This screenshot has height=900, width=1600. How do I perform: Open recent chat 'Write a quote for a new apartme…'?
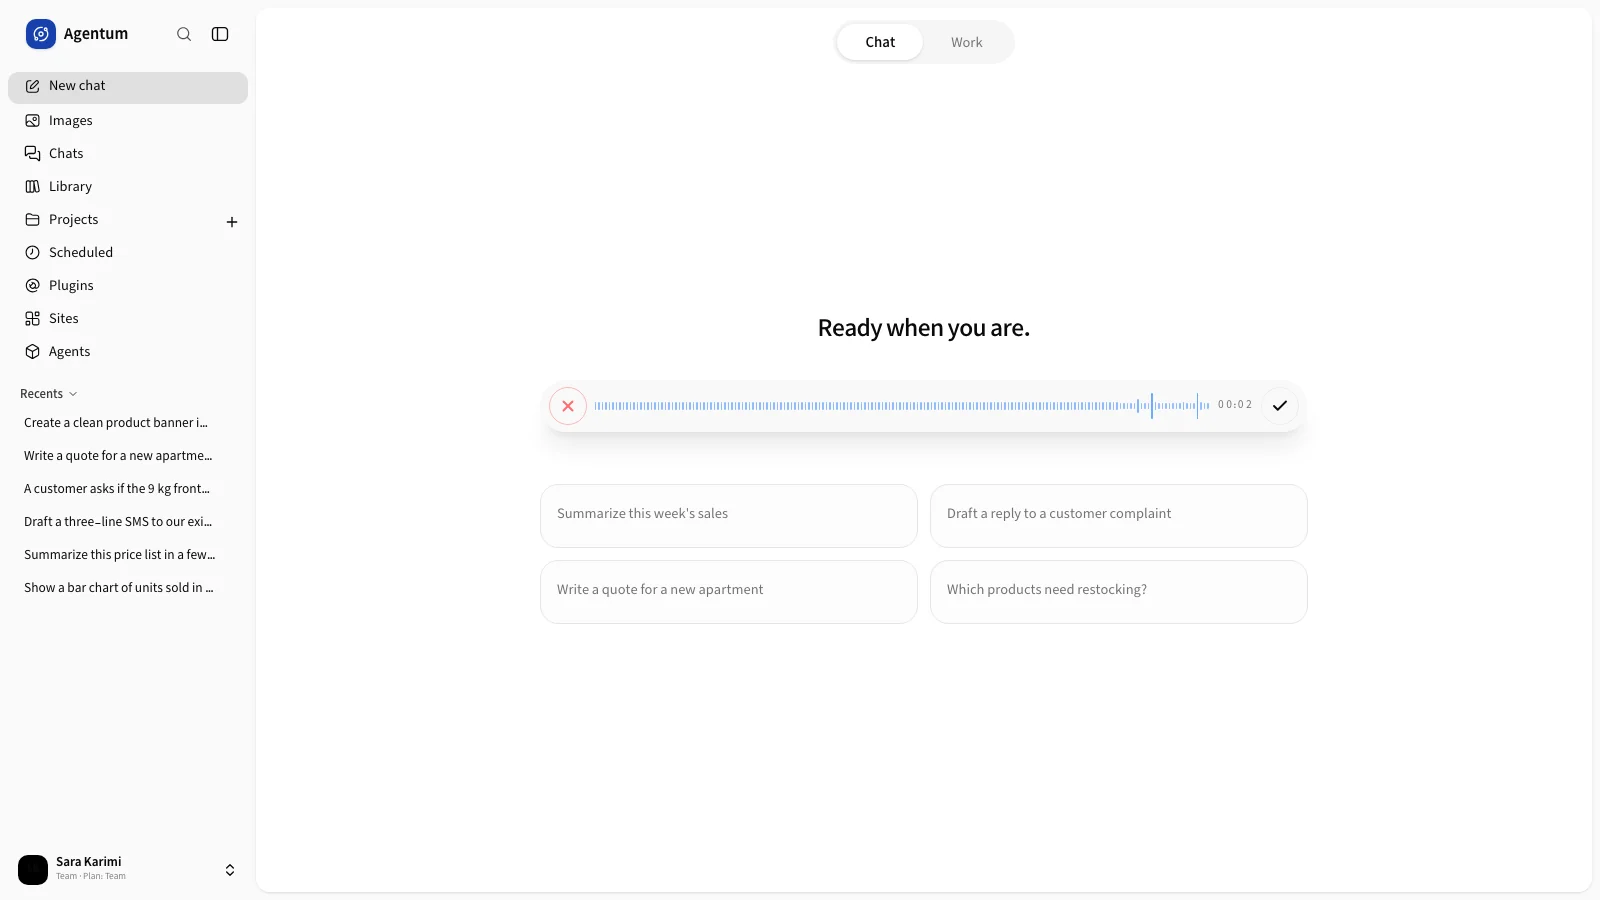coord(128,456)
